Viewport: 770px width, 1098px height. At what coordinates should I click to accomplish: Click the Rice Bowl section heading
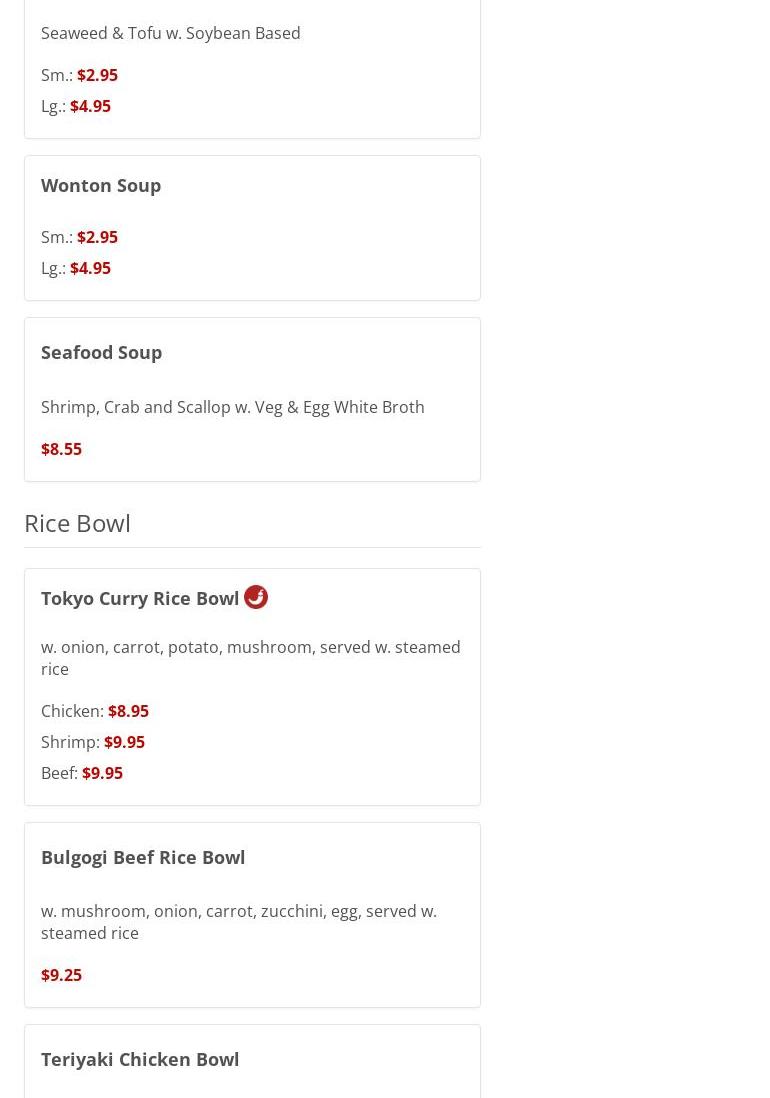pyautogui.click(x=77, y=523)
